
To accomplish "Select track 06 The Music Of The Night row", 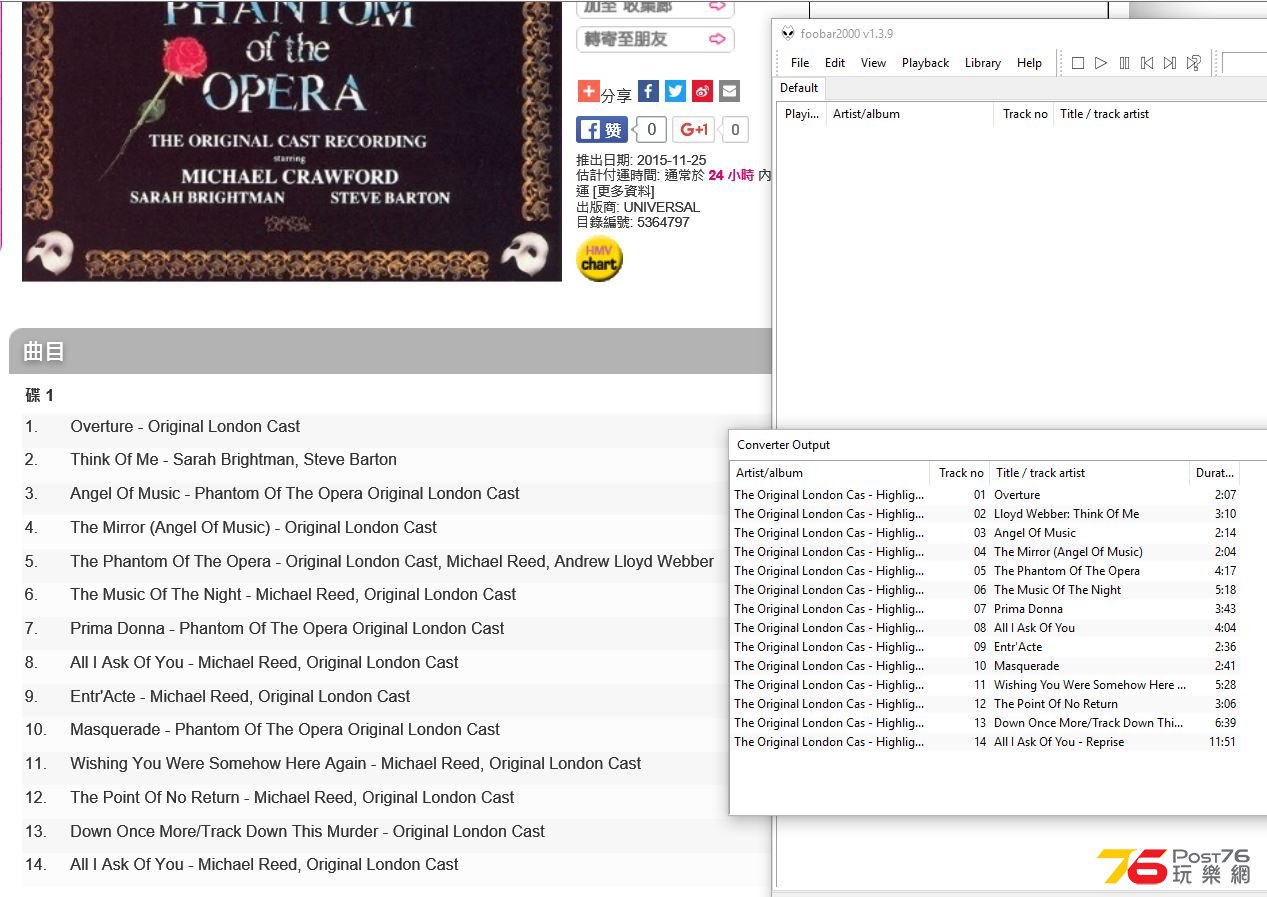I will (x=985, y=590).
